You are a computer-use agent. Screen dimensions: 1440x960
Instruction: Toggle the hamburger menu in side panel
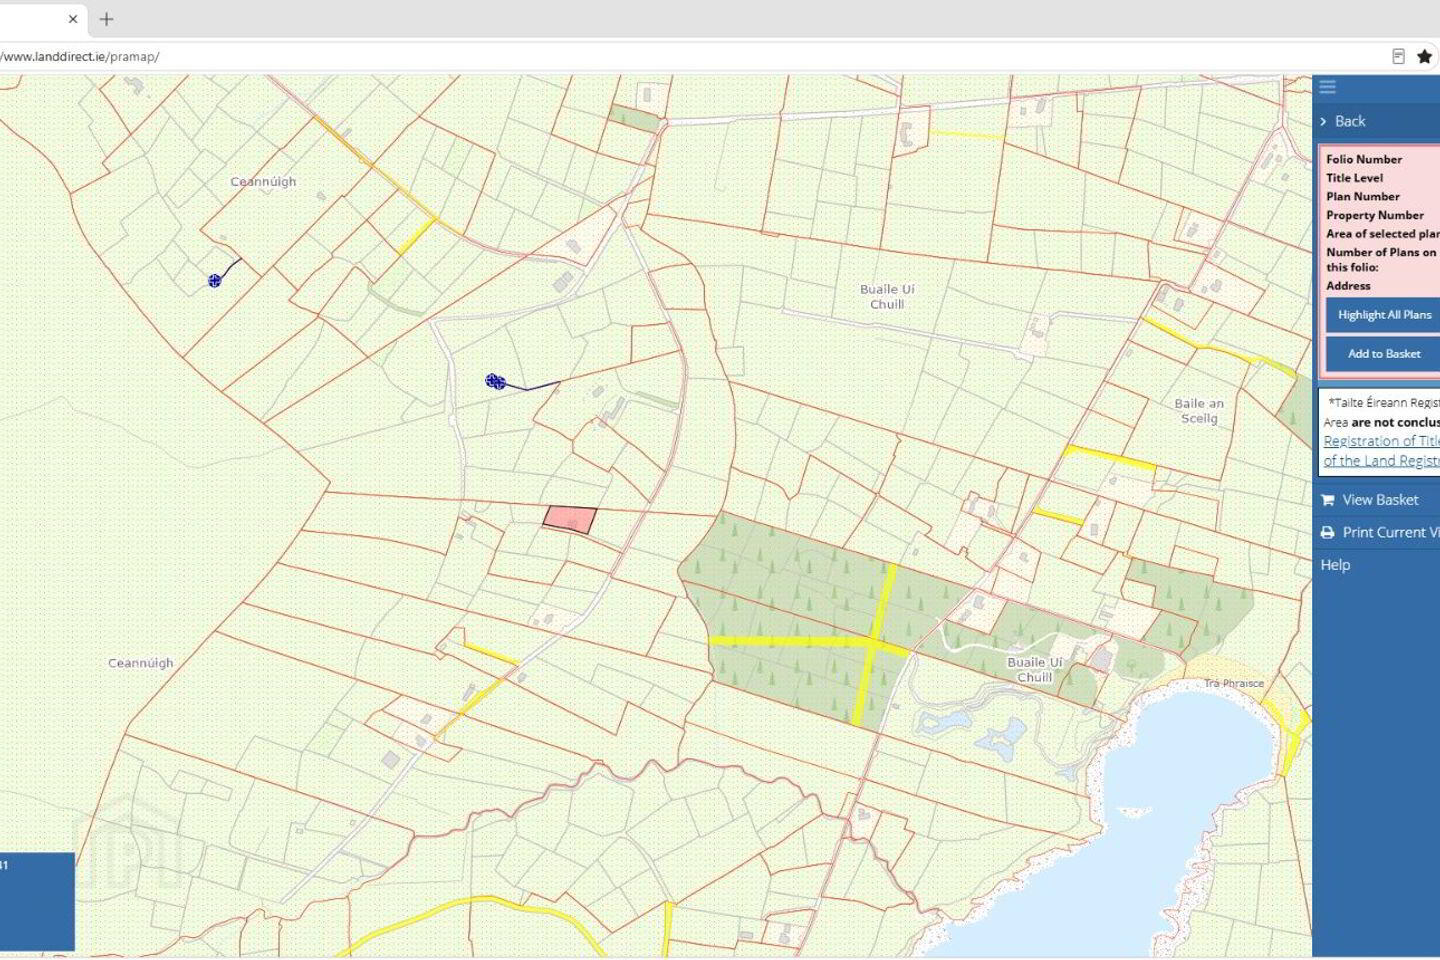pos(1328,87)
